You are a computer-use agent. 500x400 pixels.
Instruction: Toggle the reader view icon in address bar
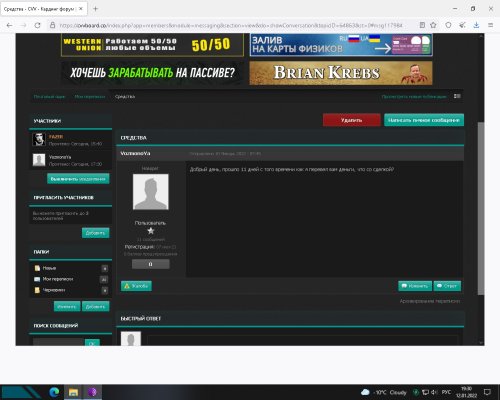click(422, 25)
